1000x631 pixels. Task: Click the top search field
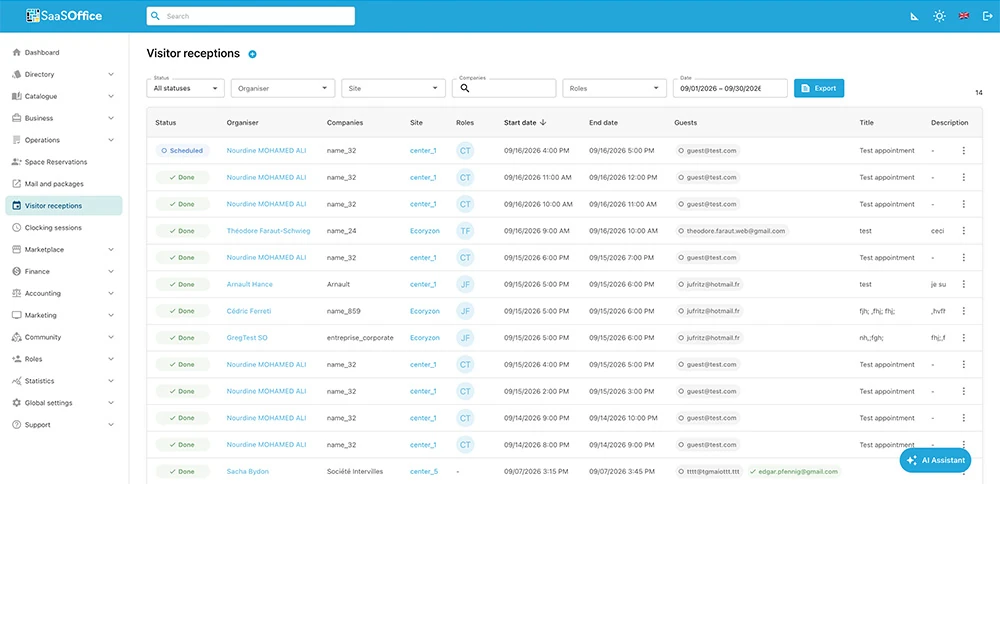[251, 16]
